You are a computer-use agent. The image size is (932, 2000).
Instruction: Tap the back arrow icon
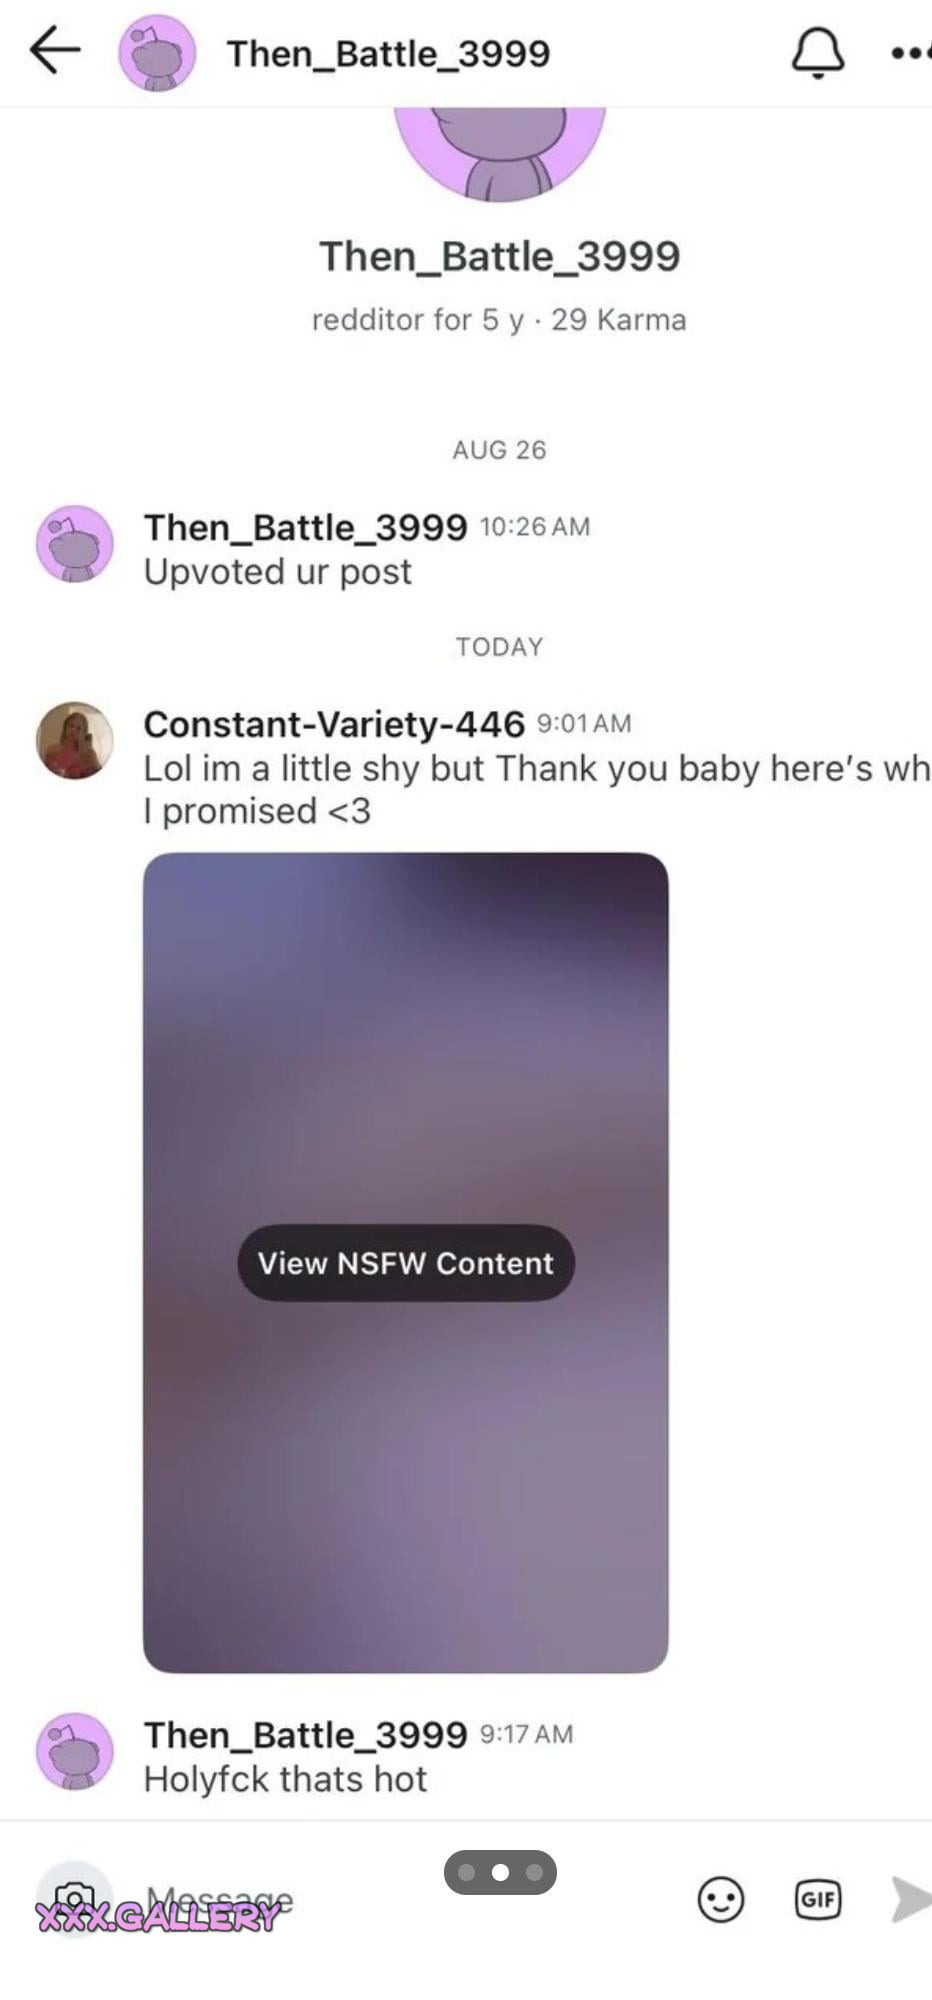55,51
